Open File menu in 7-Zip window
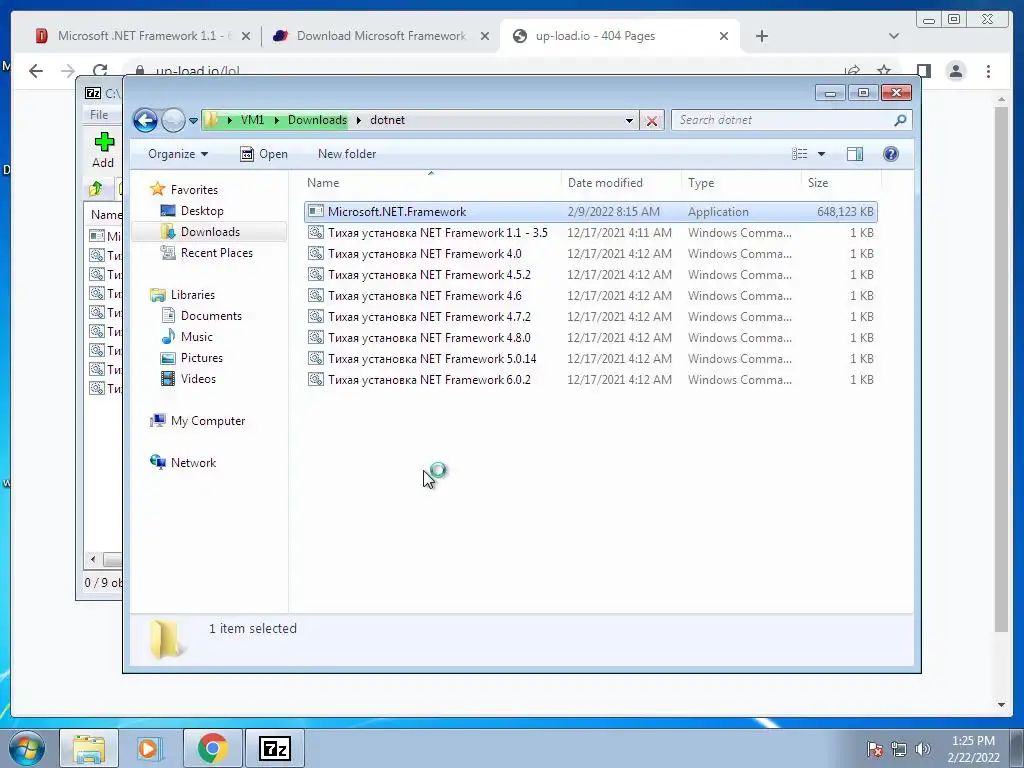The height and width of the screenshot is (768, 1024). (99, 115)
